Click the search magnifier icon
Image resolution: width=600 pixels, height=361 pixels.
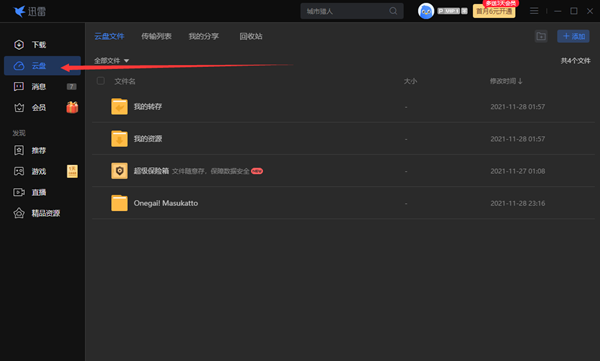pos(393,11)
